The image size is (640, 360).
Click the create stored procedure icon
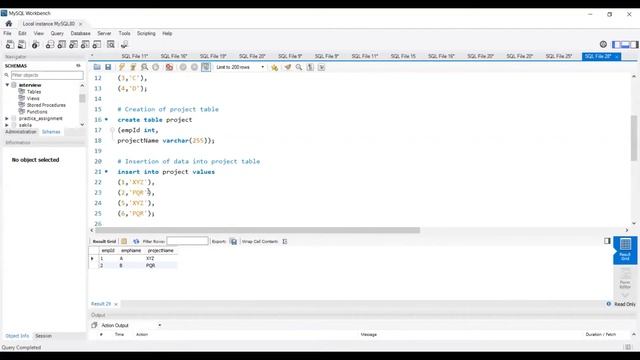tap(85, 44)
